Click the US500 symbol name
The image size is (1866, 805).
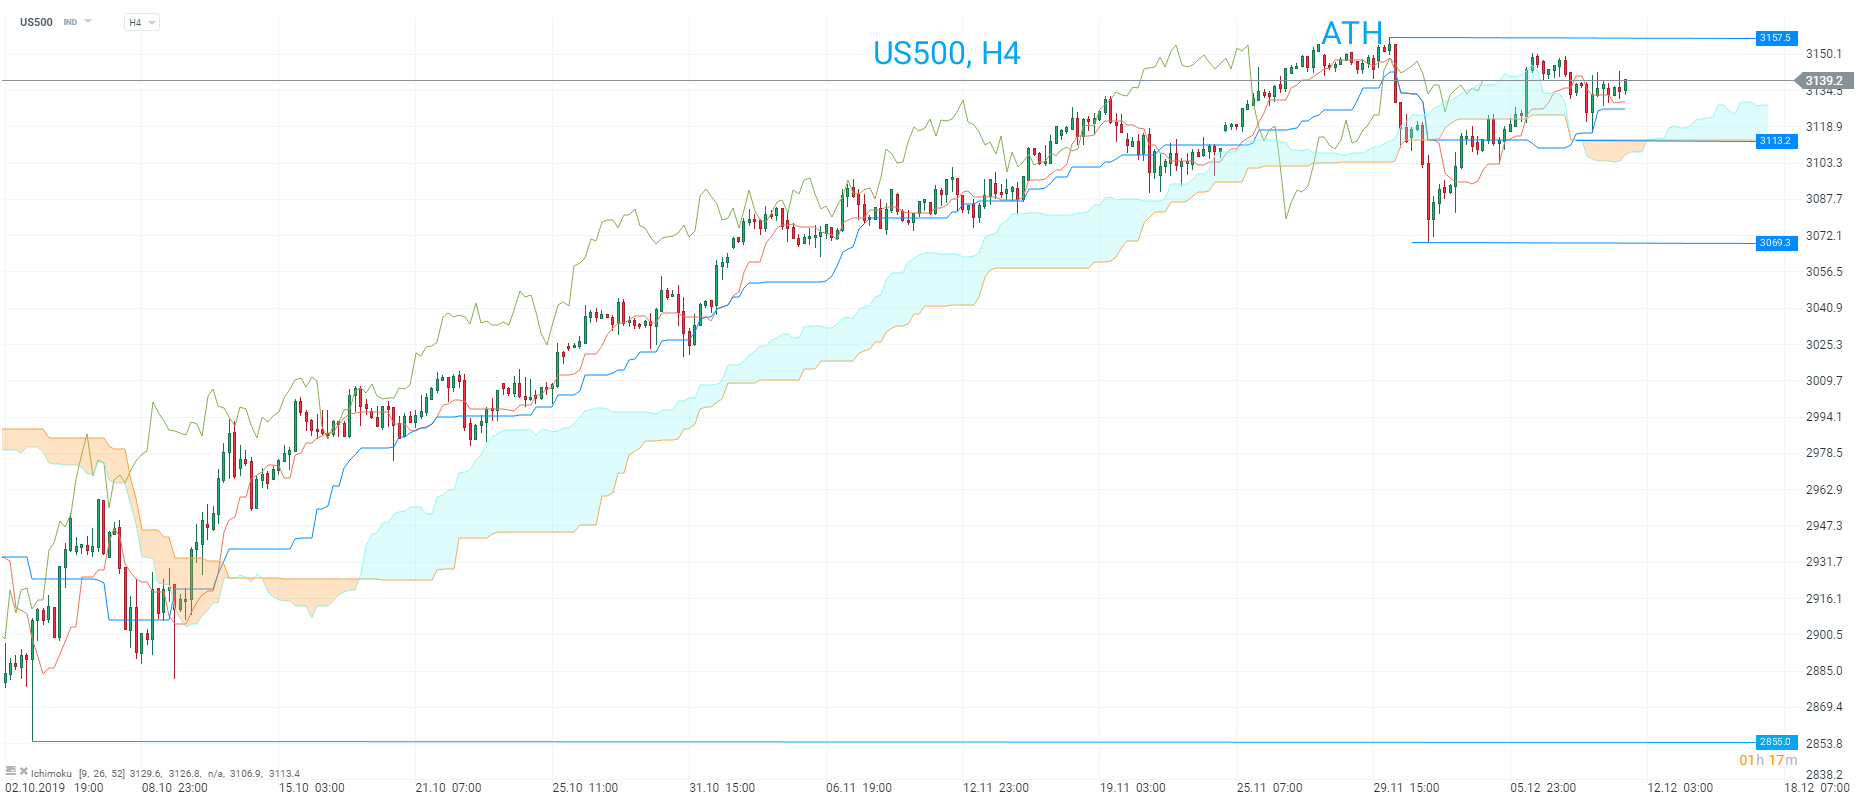click(36, 22)
